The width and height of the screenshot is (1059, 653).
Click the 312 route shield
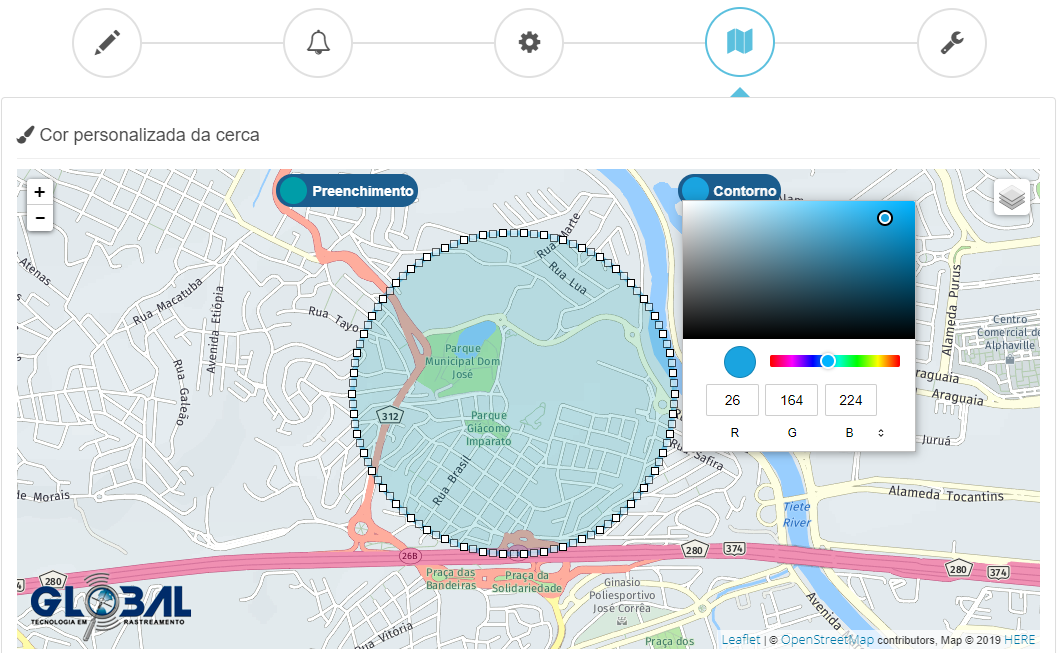coord(390,416)
